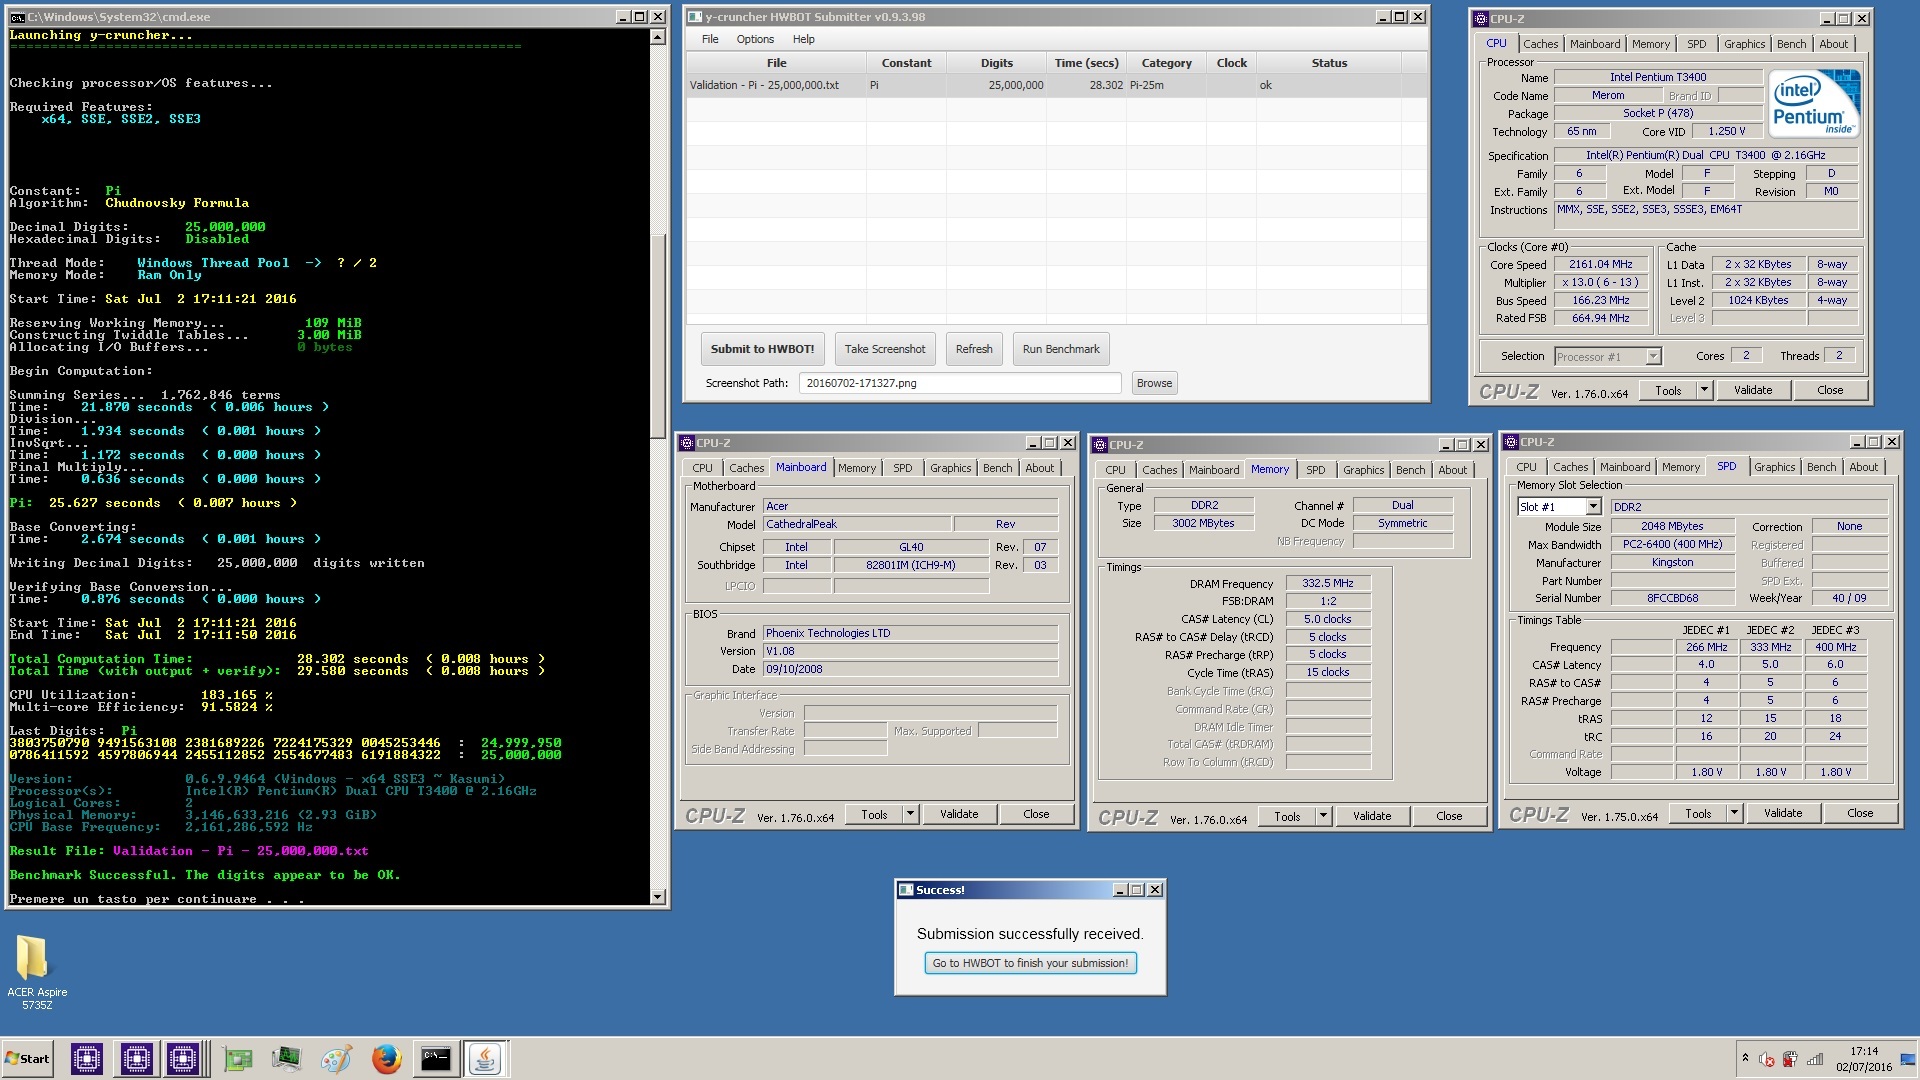Open the Processor #1 selection dropdown

pos(1653,357)
